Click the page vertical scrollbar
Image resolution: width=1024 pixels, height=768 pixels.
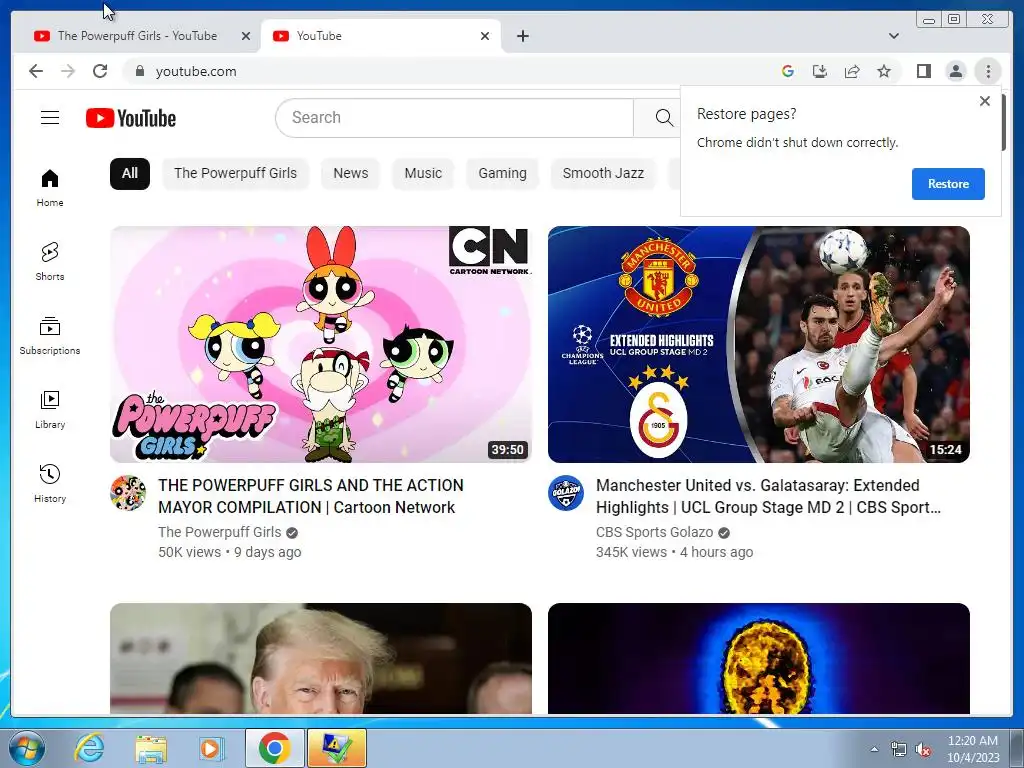coord(1005,122)
